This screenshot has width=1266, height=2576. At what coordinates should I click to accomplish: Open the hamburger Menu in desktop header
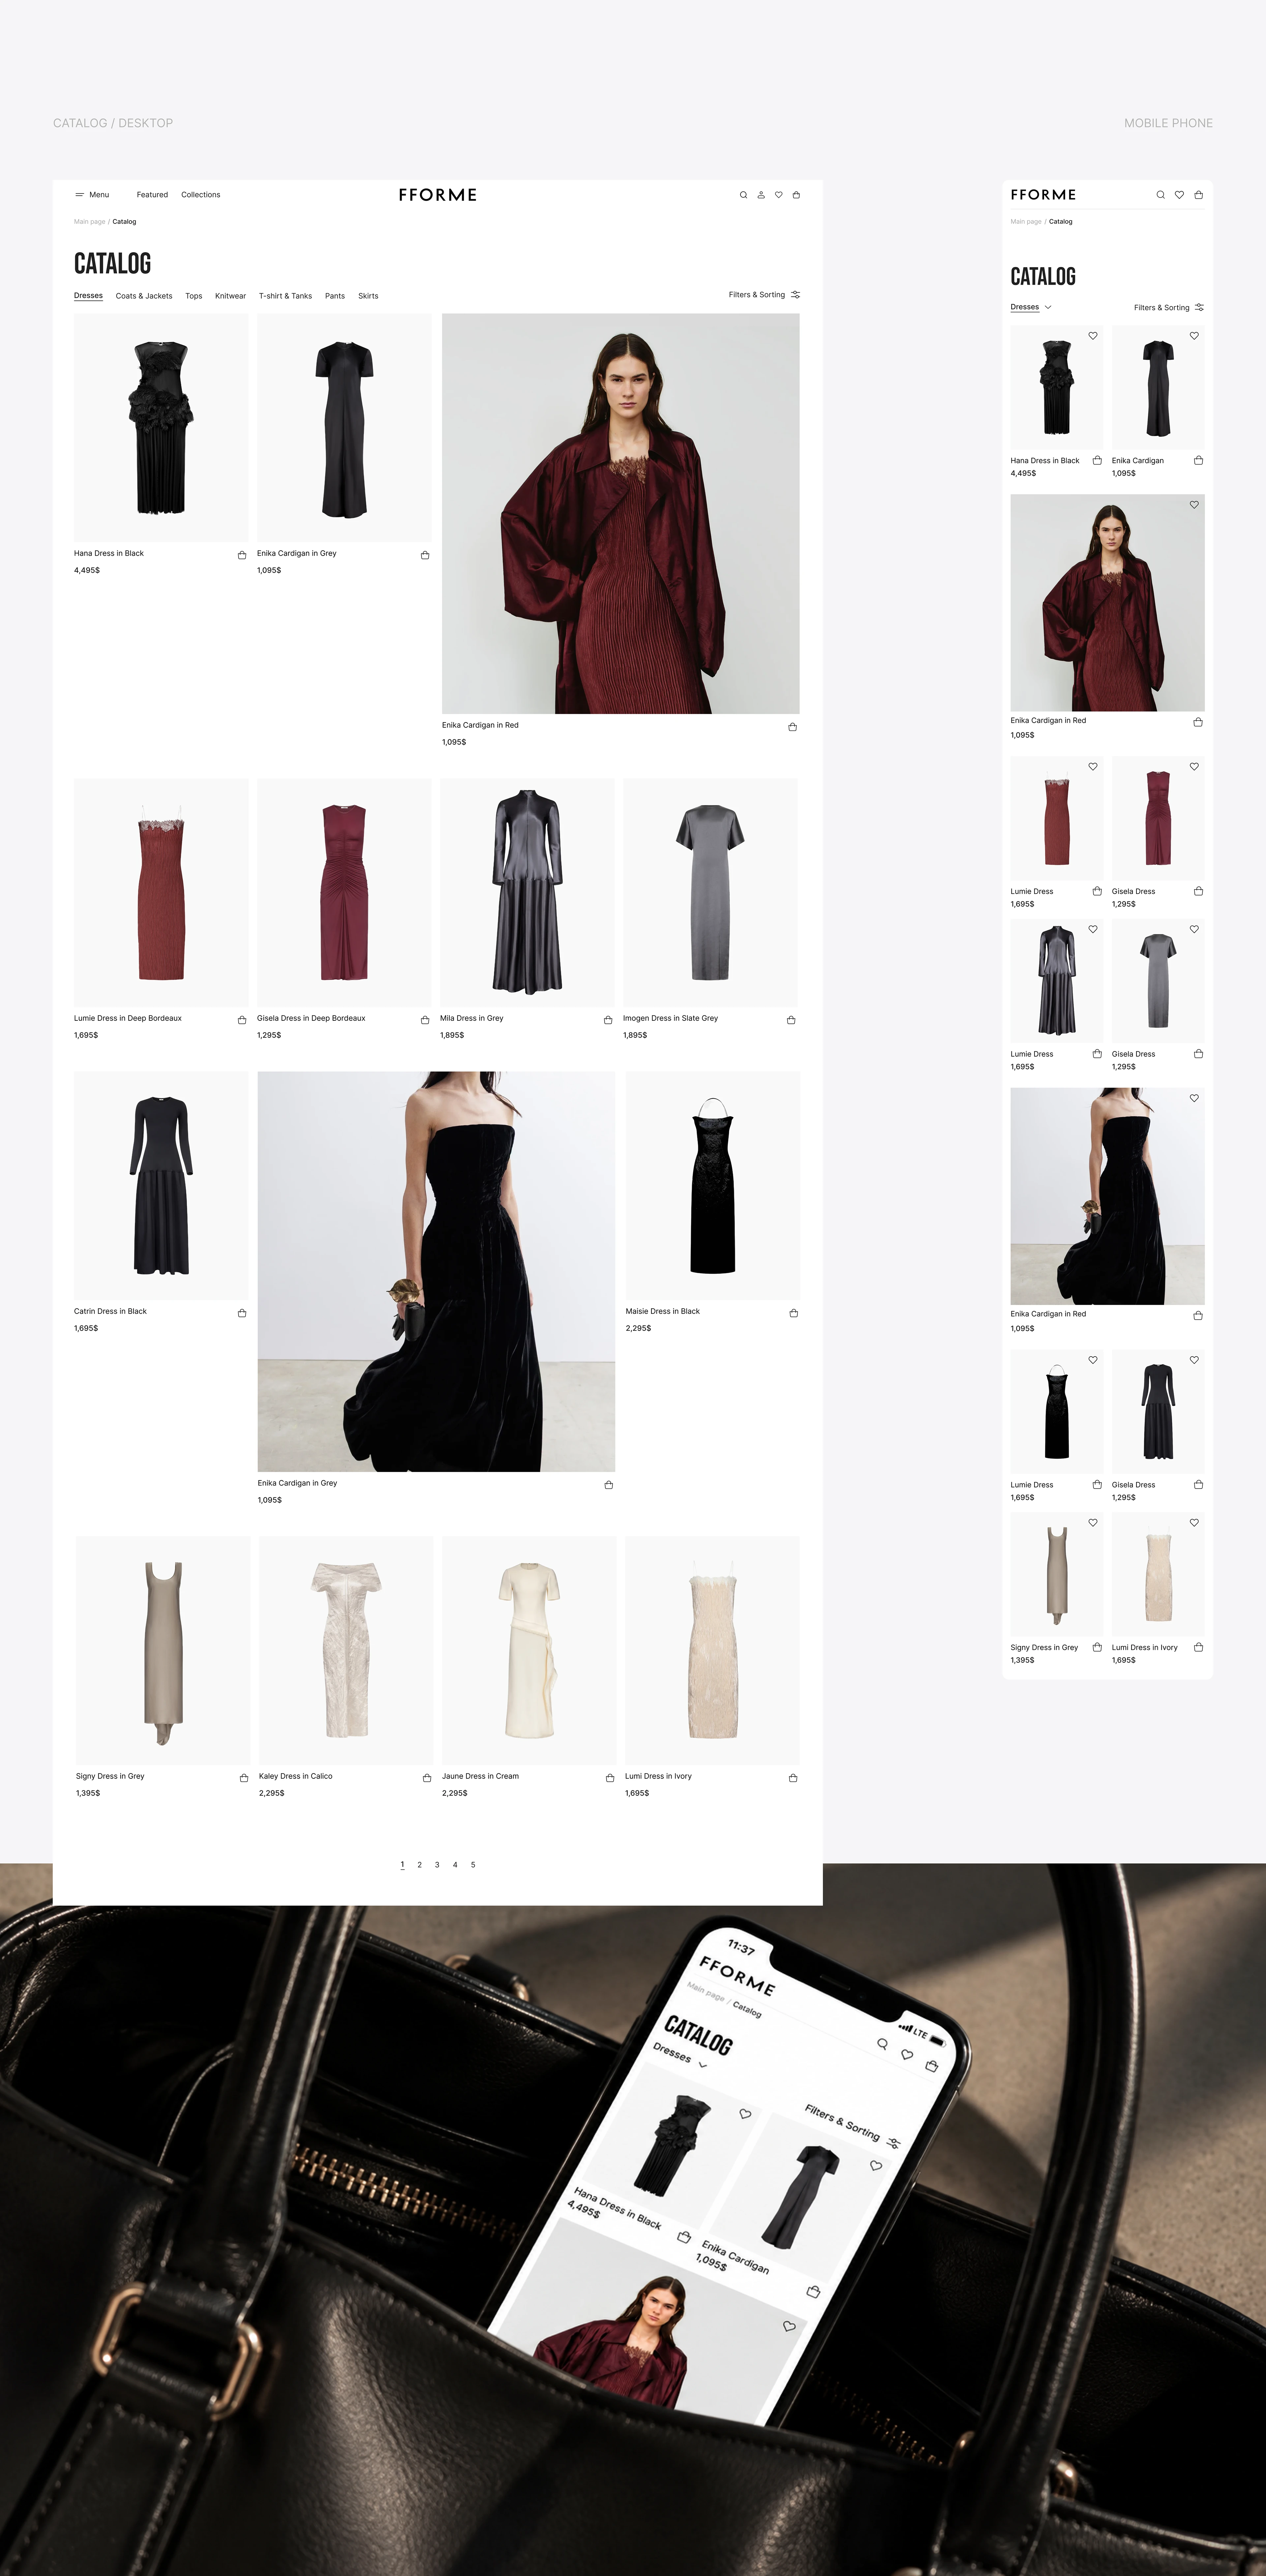[x=92, y=195]
